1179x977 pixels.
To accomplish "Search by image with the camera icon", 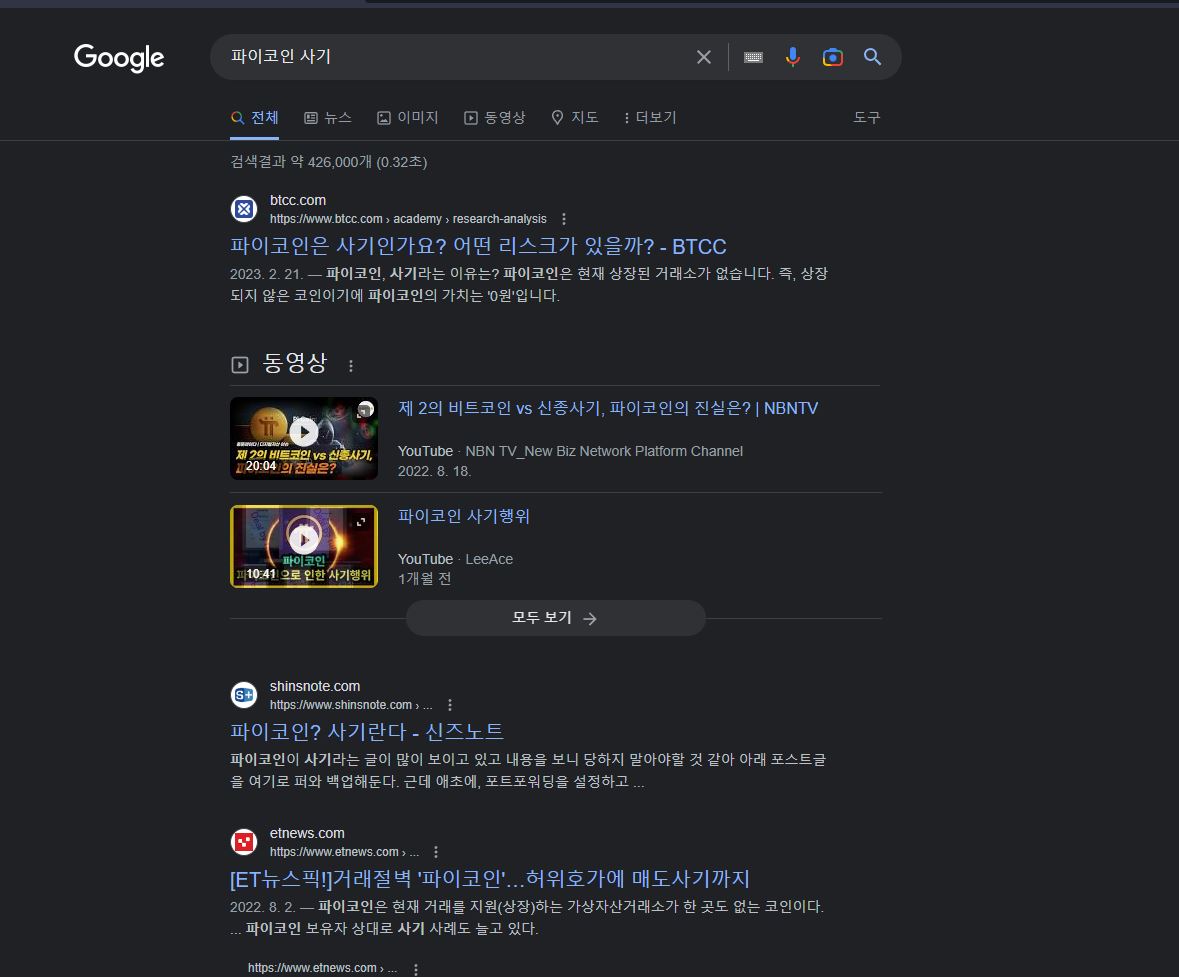I will [832, 57].
